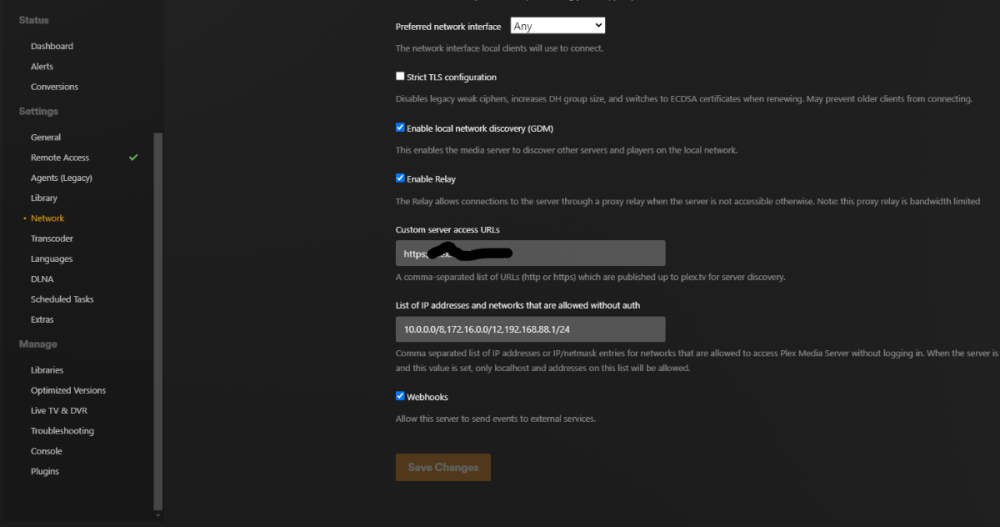Open Libraries under Manage

click(47, 370)
